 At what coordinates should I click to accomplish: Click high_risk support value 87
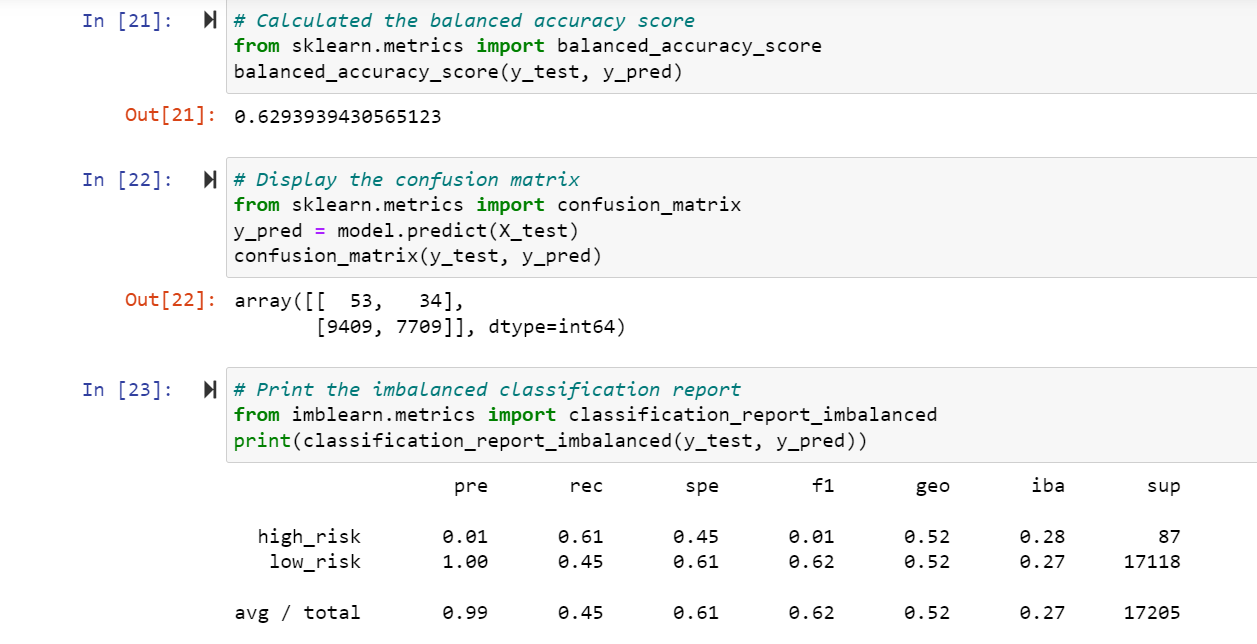[1169, 537]
